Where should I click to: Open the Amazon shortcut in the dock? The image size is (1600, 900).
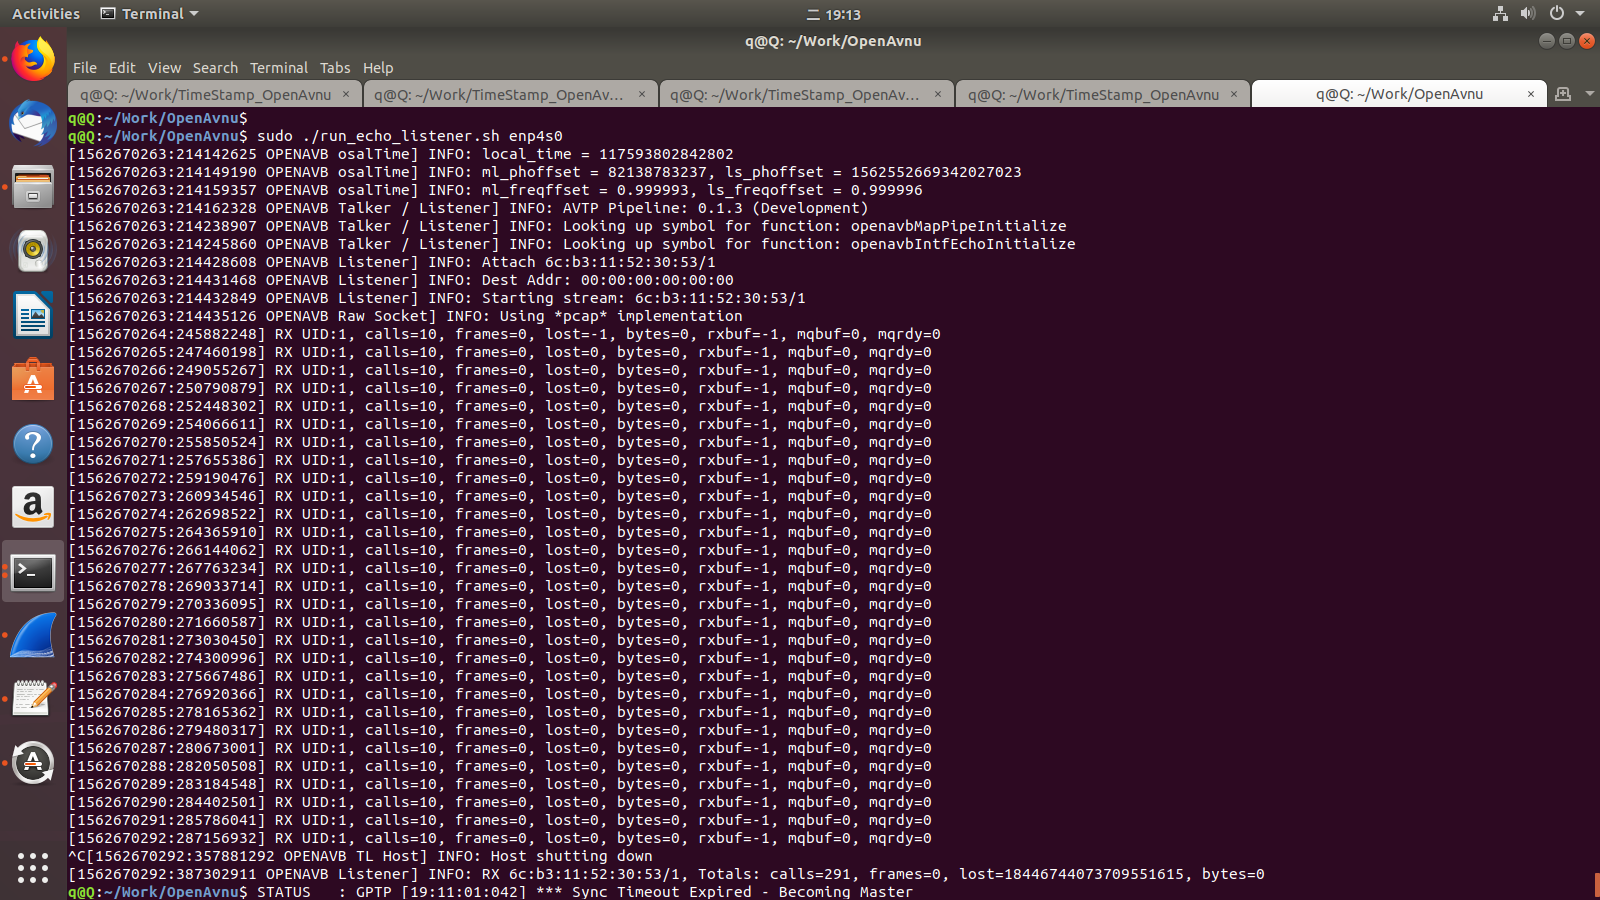click(x=32, y=507)
